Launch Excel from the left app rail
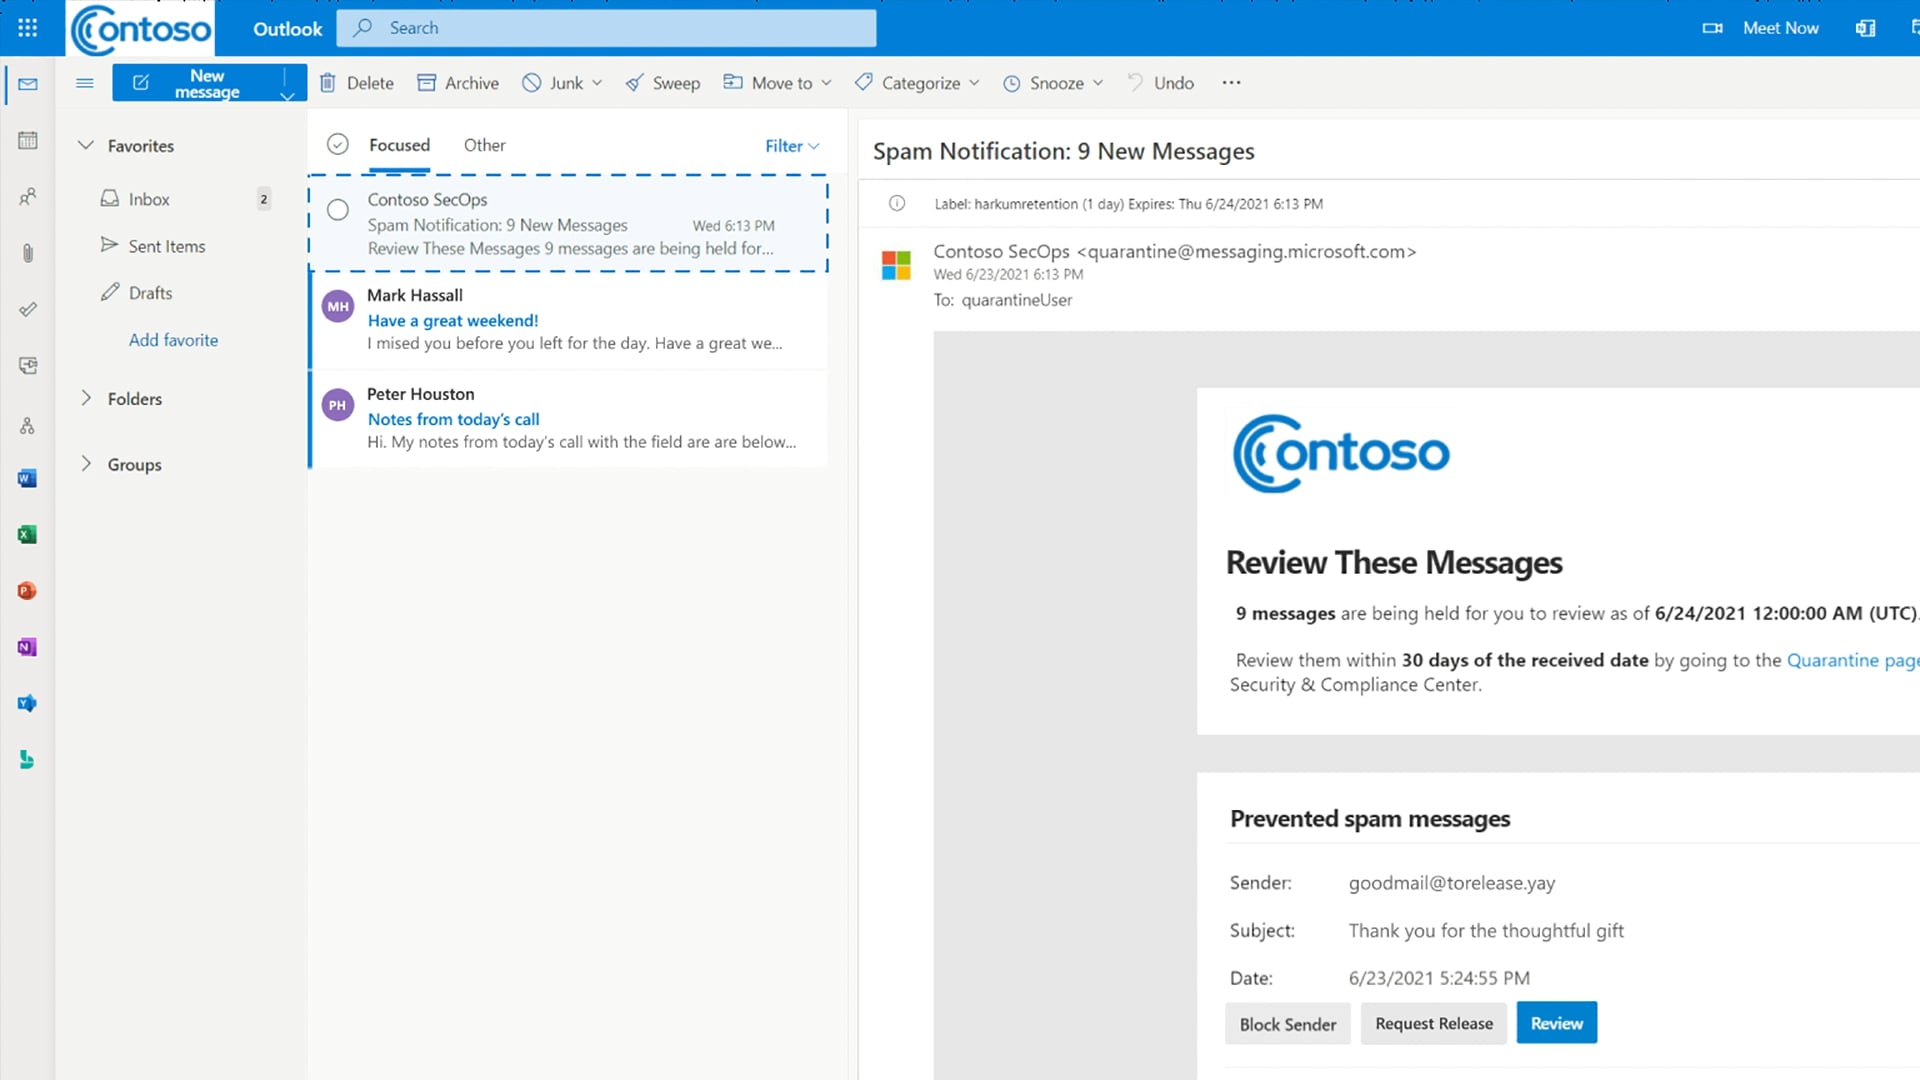1920x1080 pixels. (x=27, y=535)
